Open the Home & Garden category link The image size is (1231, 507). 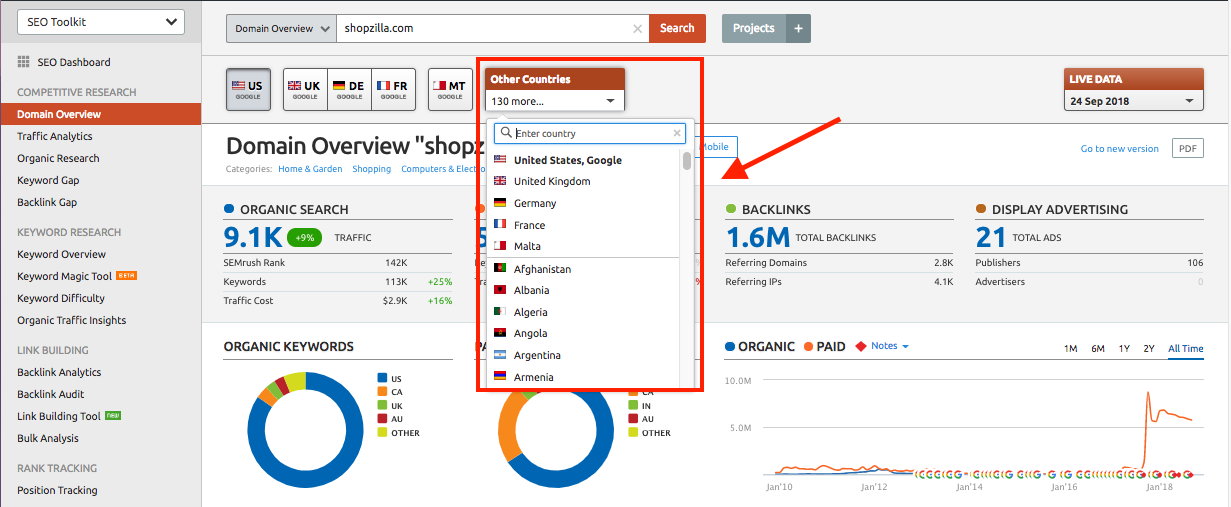pyautogui.click(x=310, y=169)
